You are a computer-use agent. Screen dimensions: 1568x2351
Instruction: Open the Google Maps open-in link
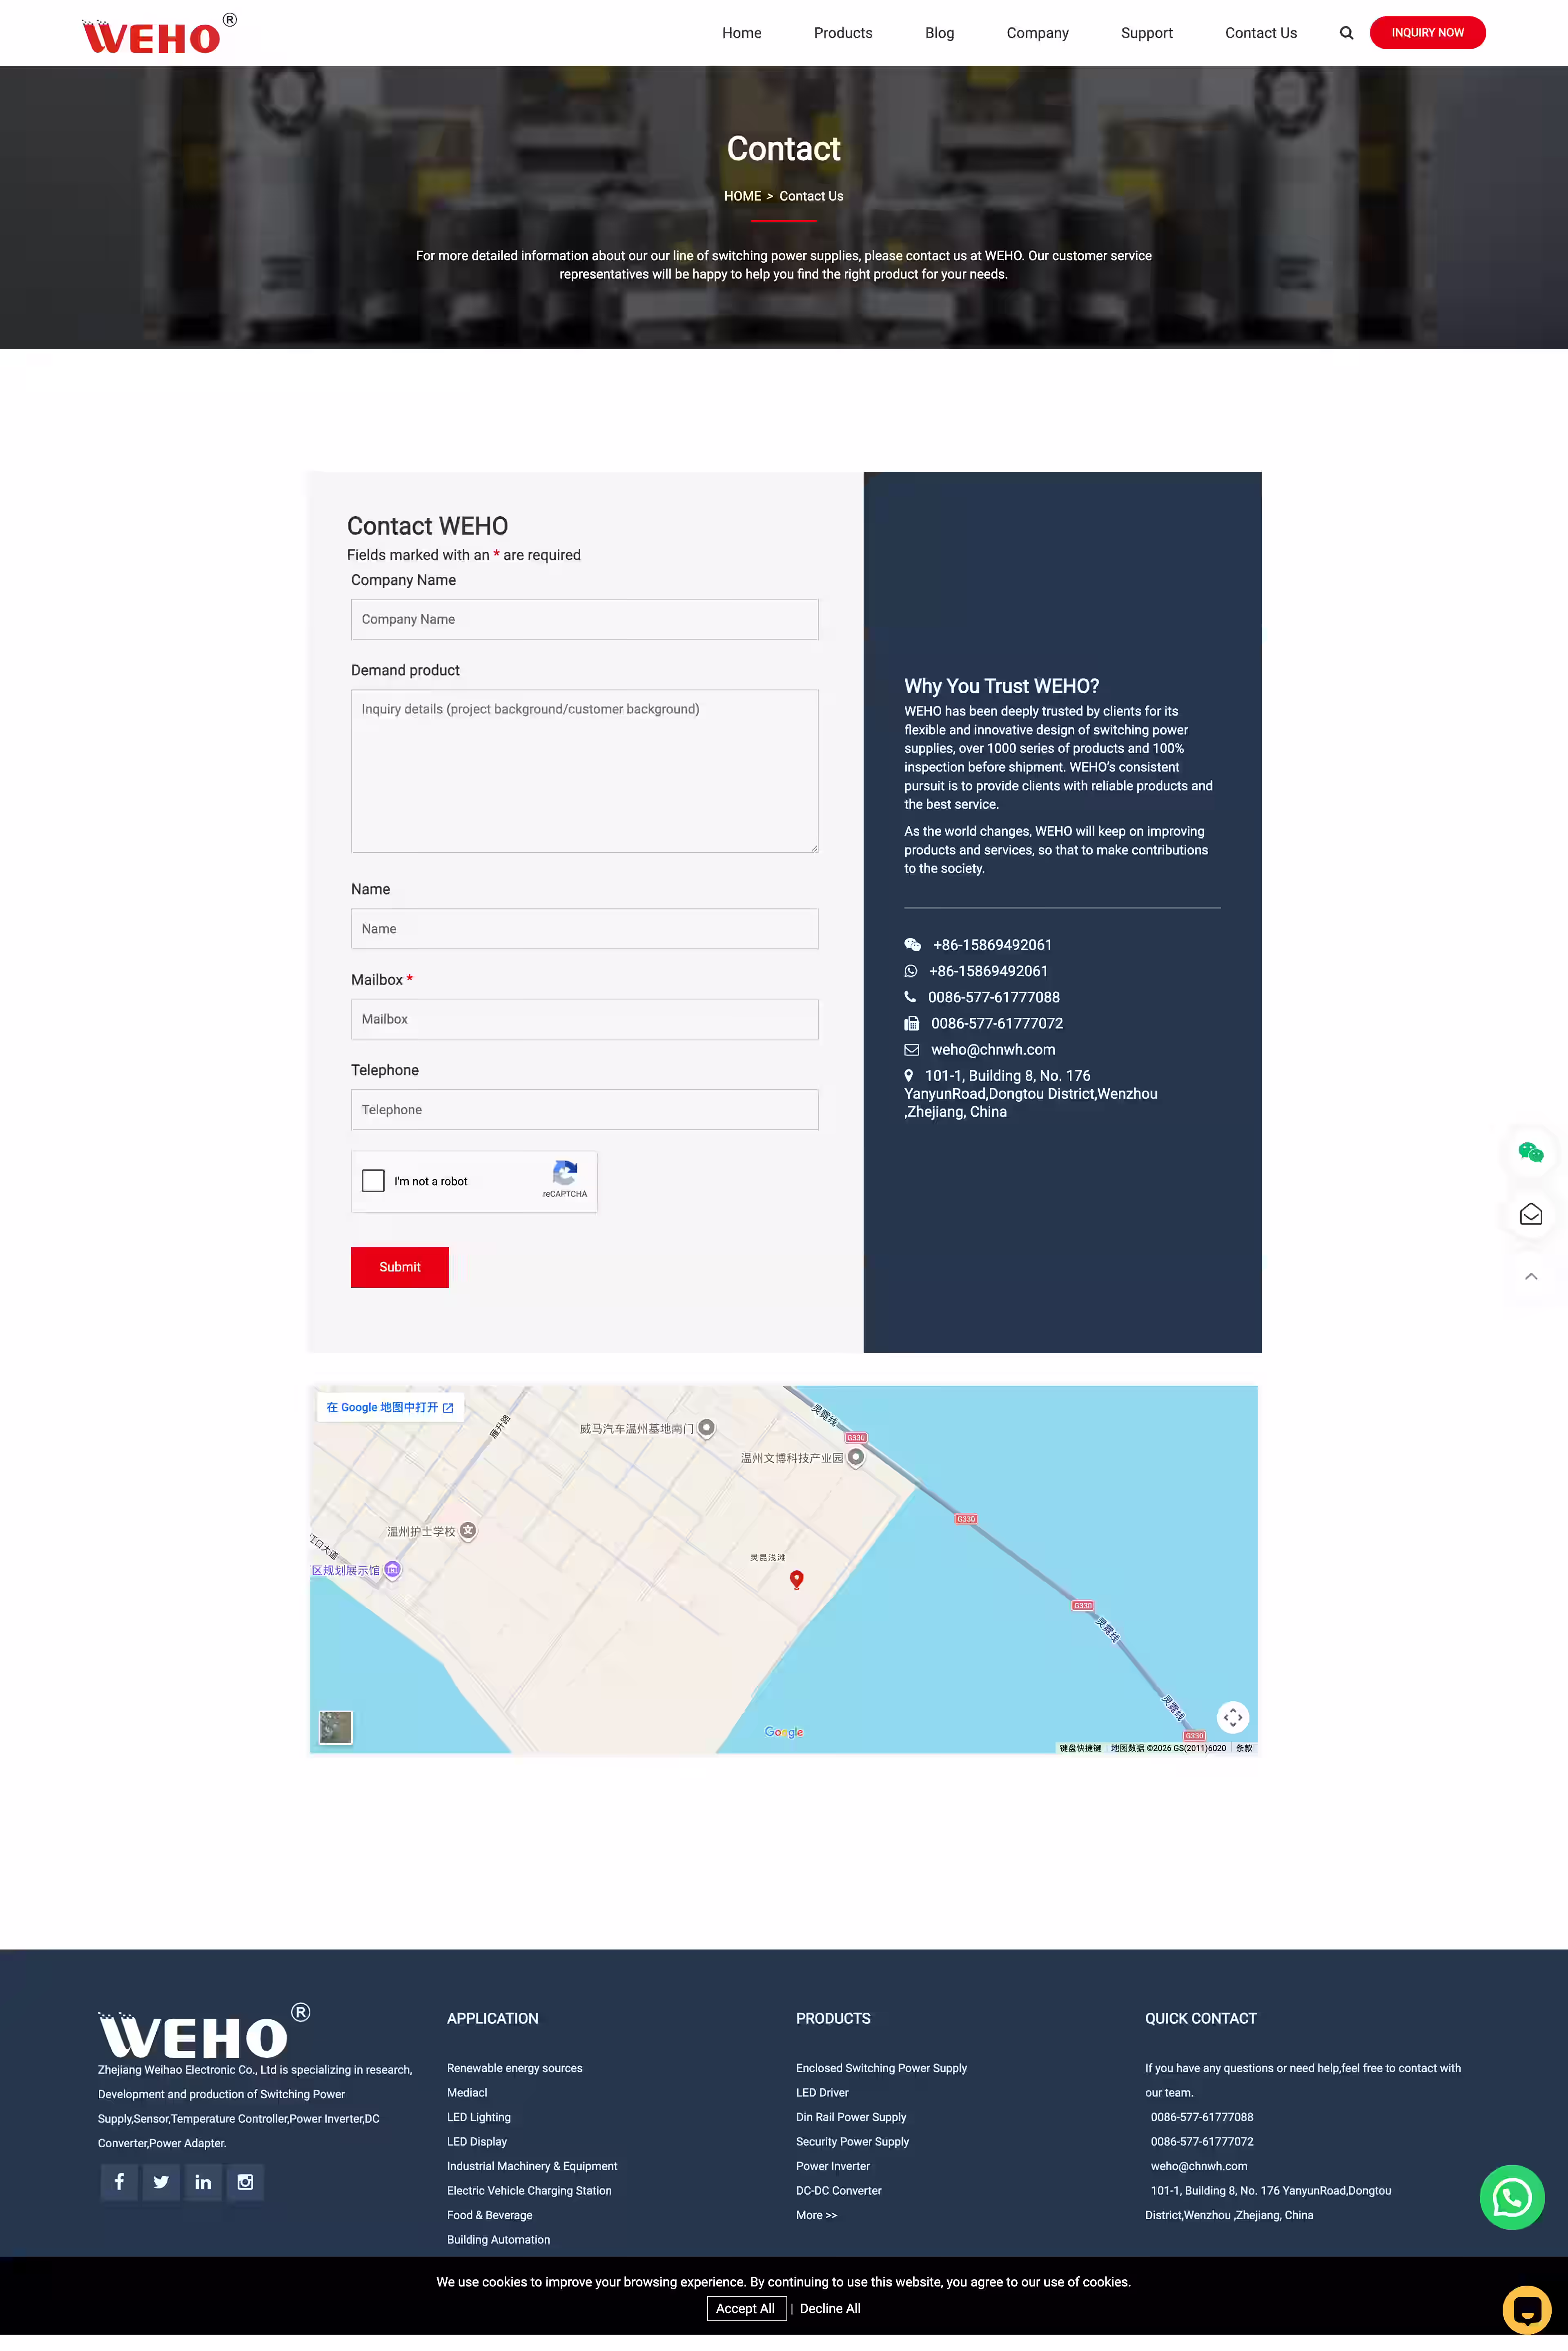coord(389,1407)
